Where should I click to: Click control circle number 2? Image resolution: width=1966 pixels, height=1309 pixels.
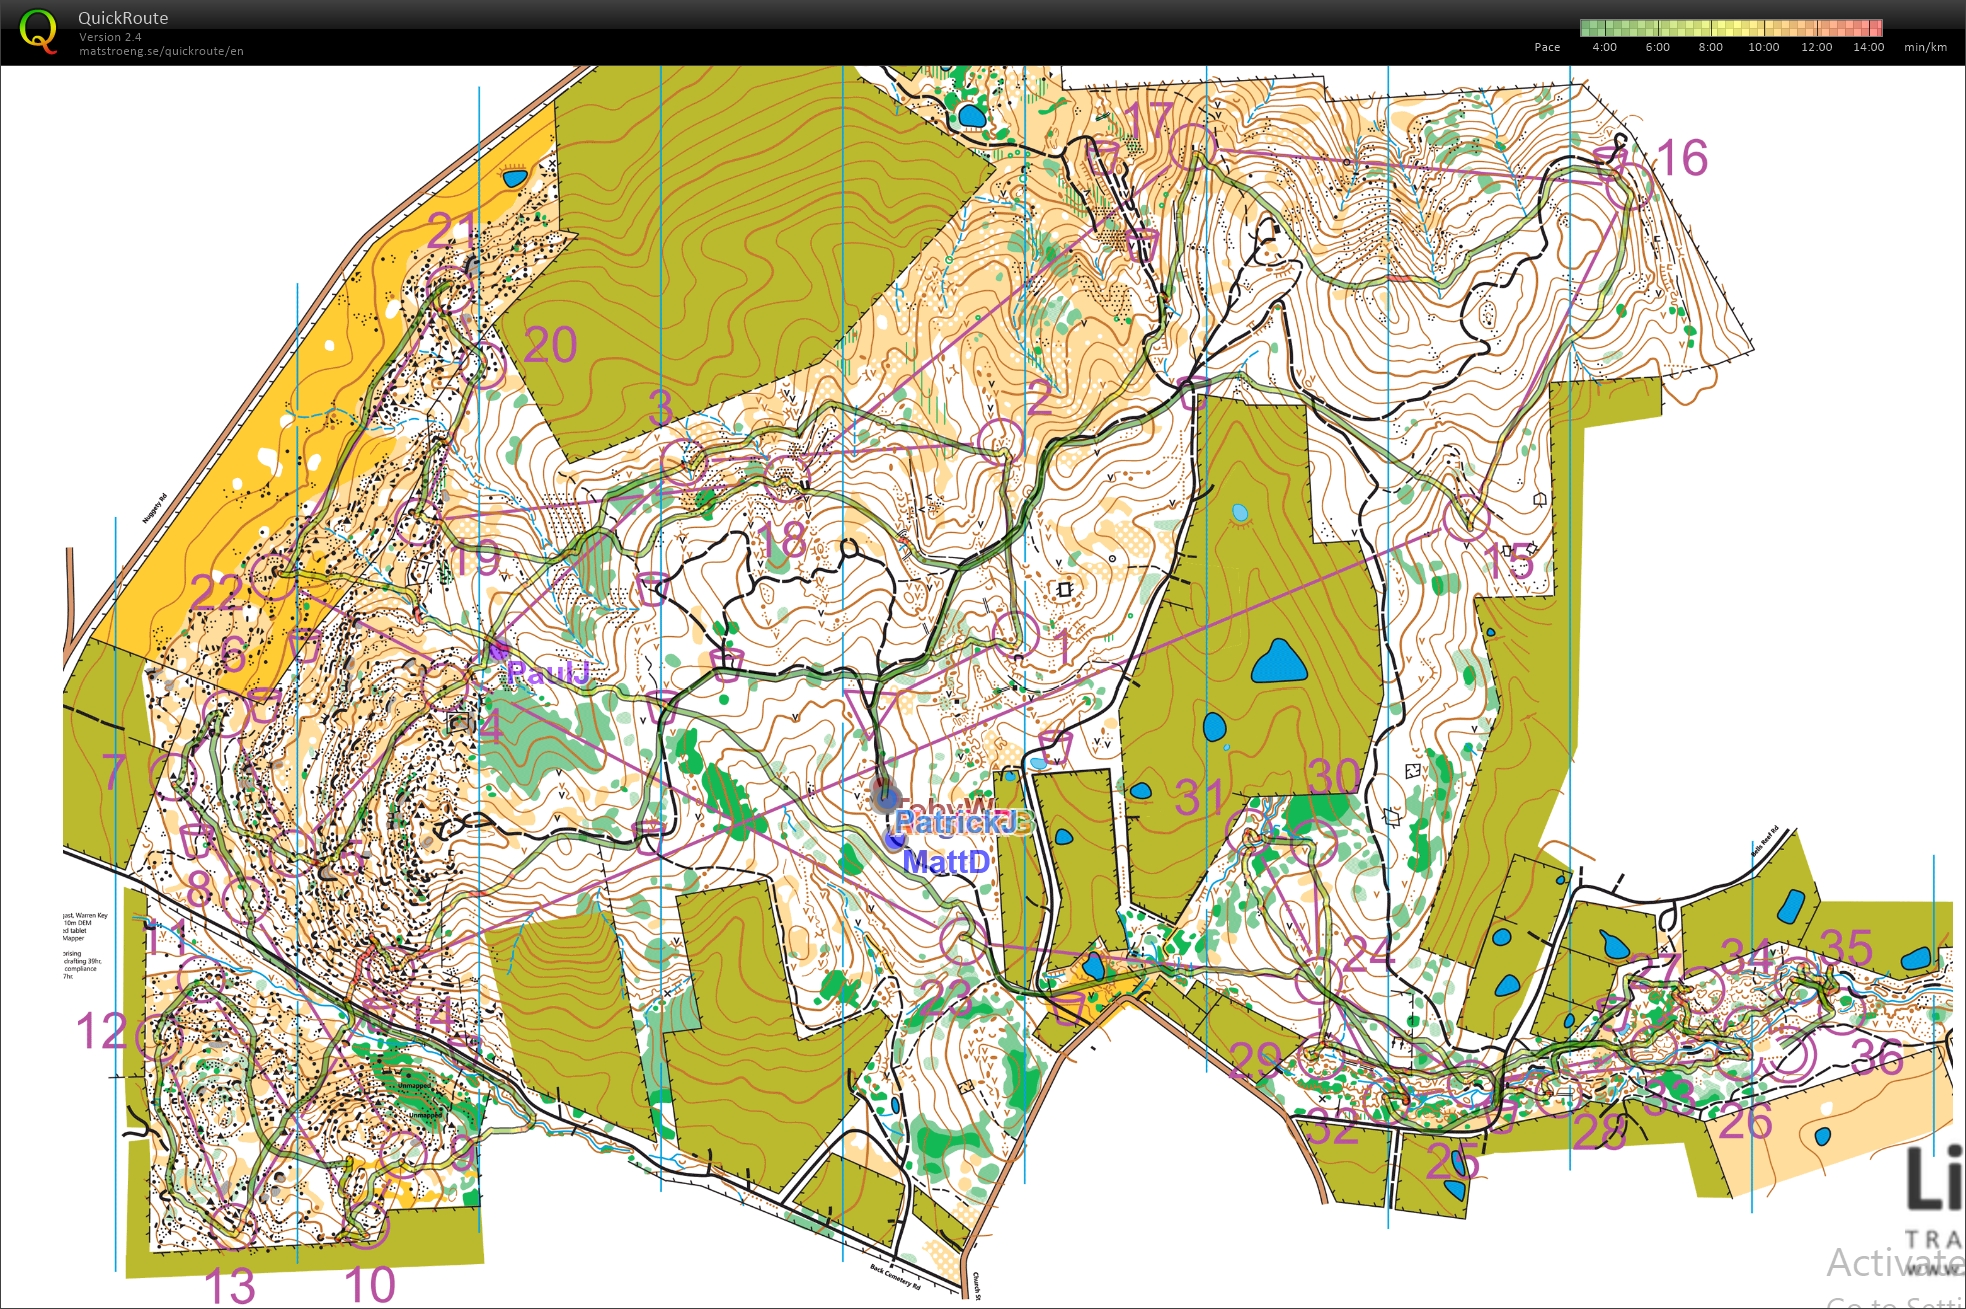coord(1000,441)
